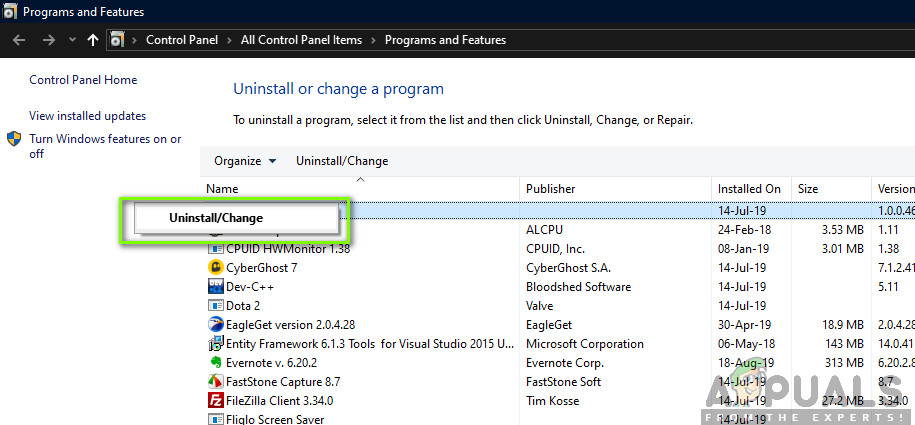Click the Evernote elephant icon
915x425 pixels.
pyautogui.click(x=215, y=363)
